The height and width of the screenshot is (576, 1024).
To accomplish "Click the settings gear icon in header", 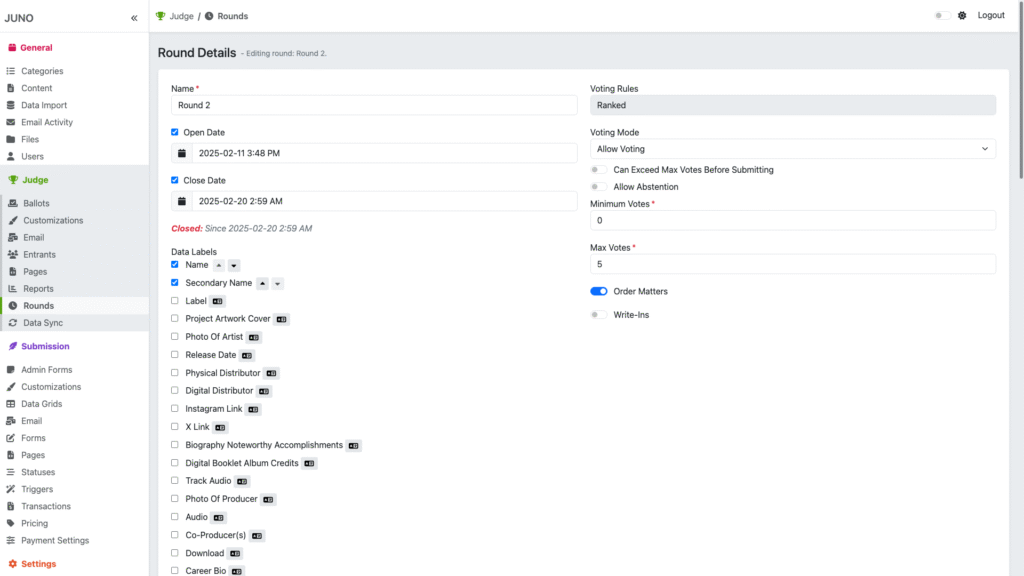I will [962, 16].
